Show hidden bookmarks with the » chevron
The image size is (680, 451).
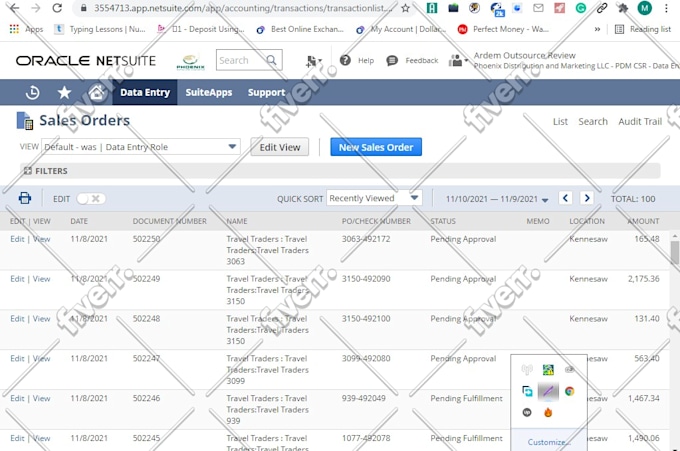point(597,29)
